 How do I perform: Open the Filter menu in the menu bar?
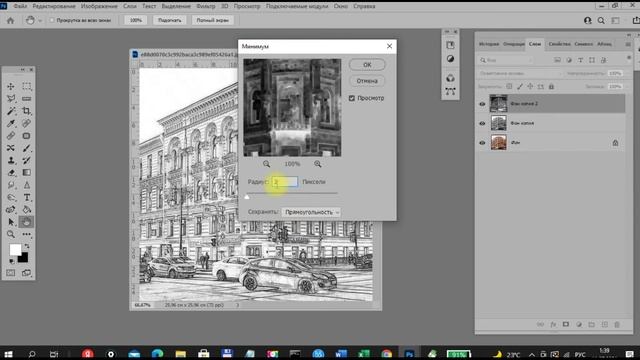click(x=206, y=6)
